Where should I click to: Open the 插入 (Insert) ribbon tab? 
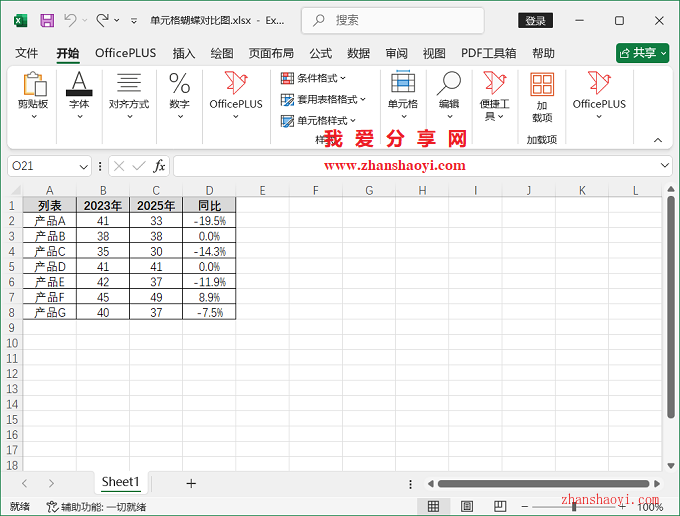(184, 53)
